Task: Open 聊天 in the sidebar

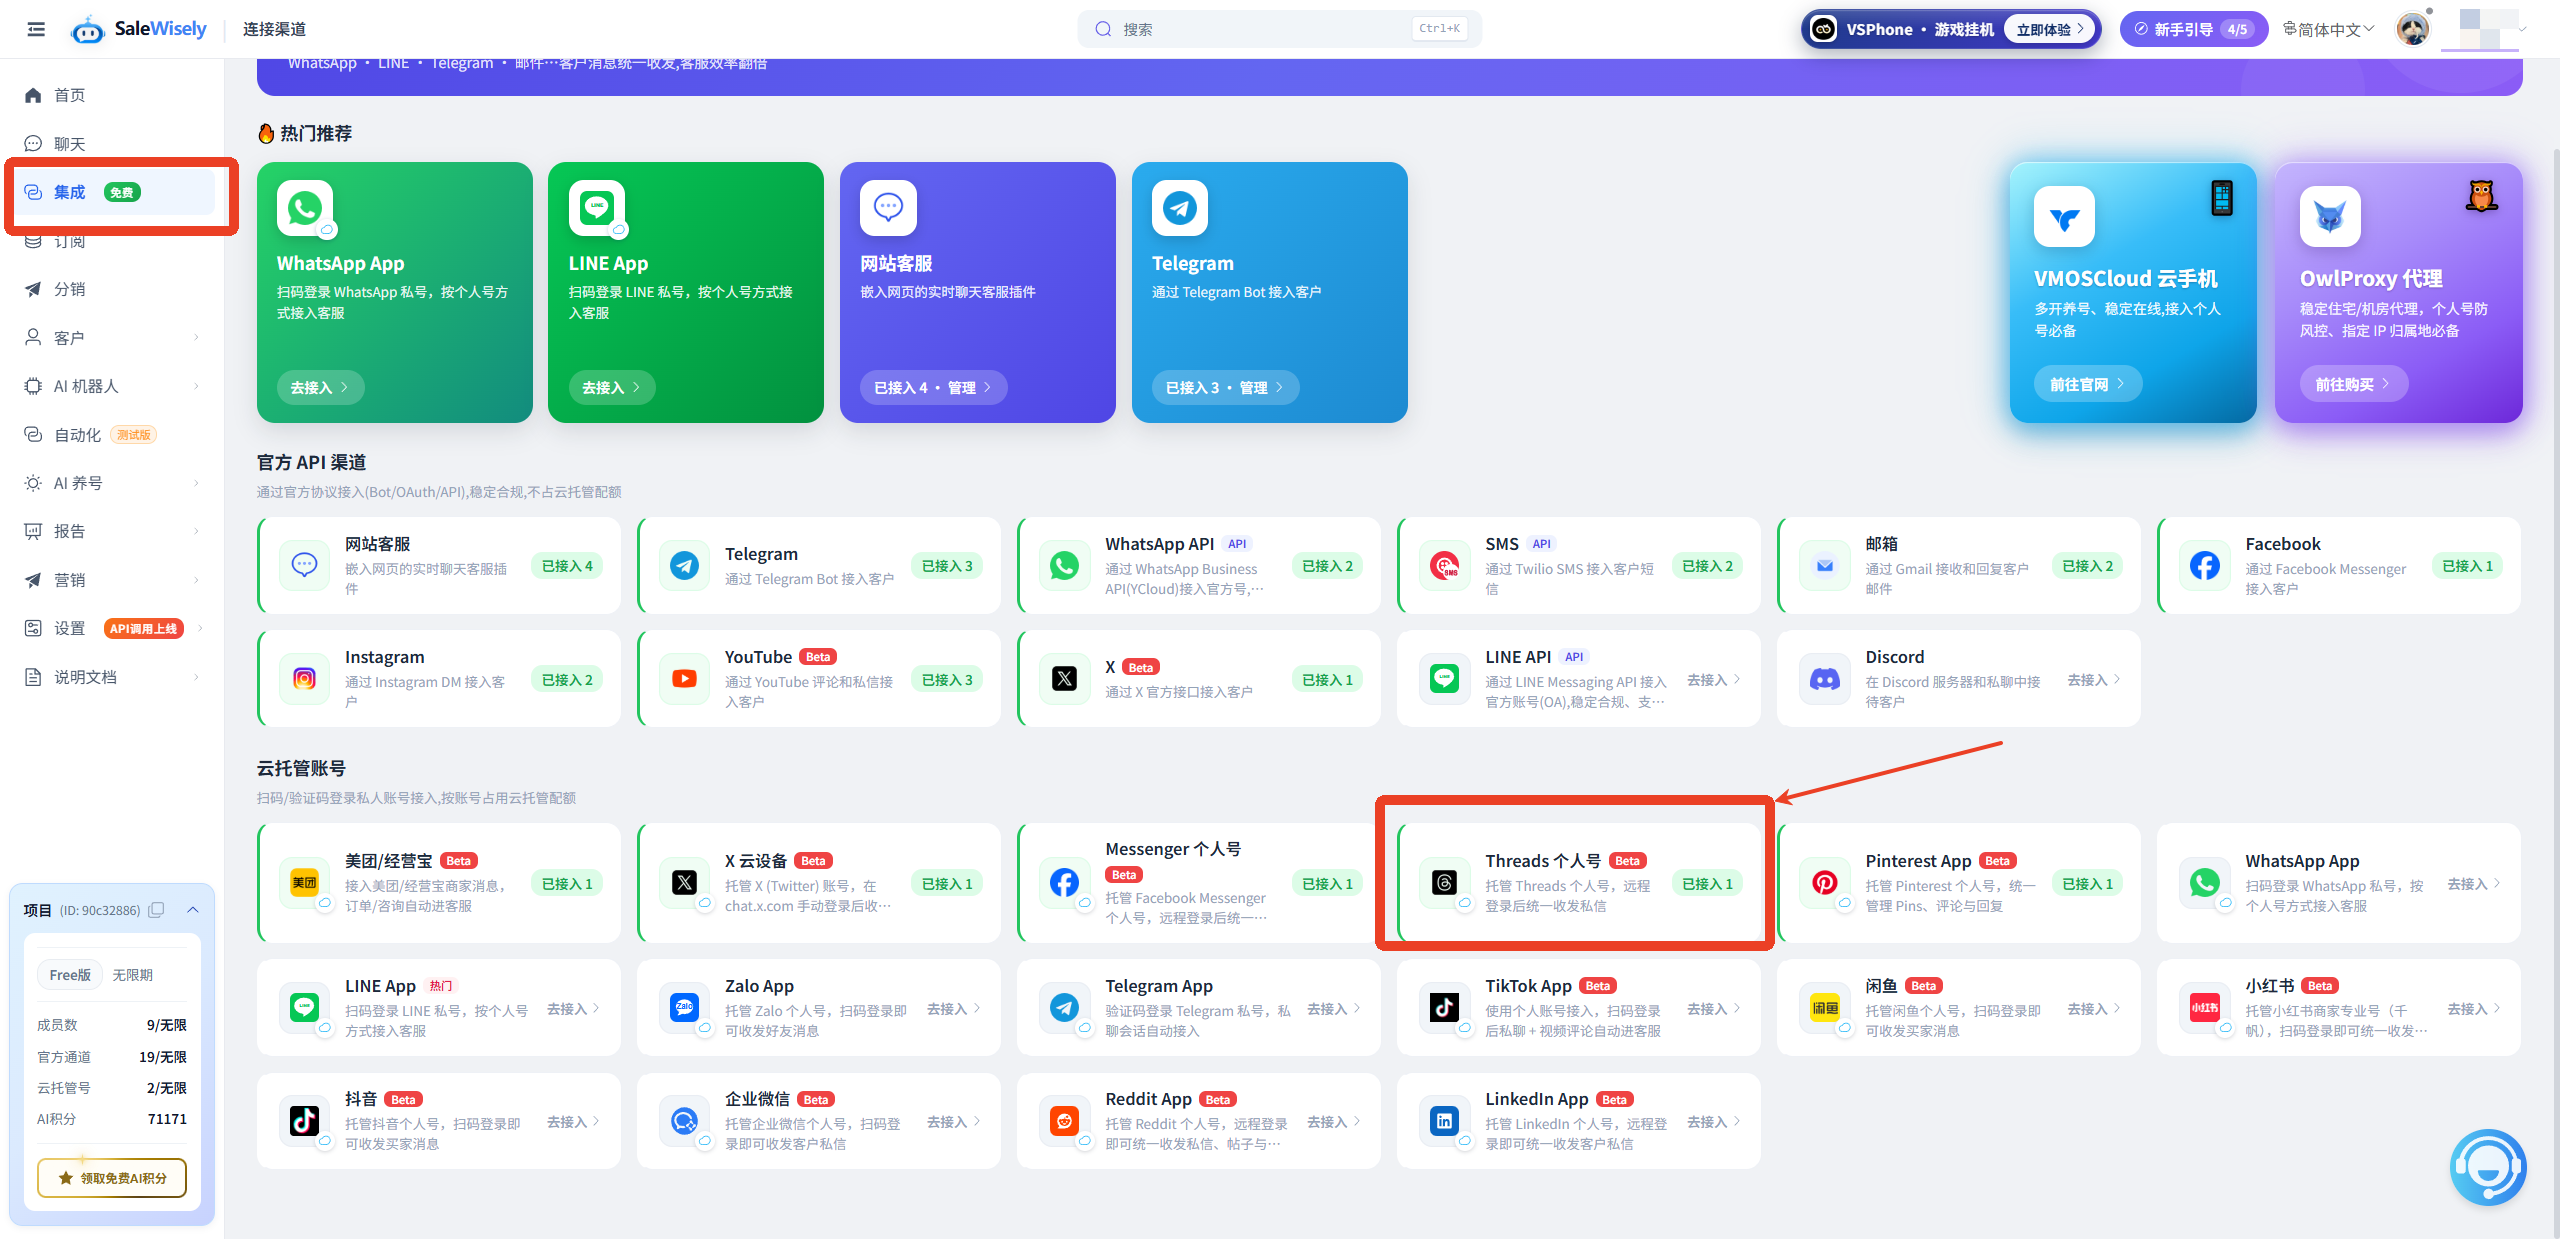Action: (x=112, y=144)
